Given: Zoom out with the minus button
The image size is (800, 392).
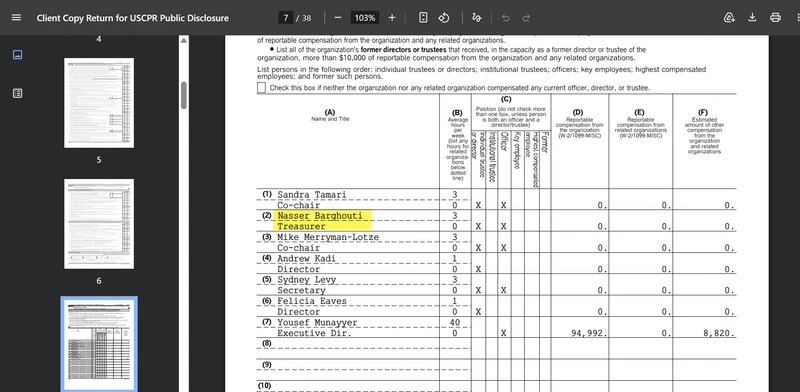Looking at the screenshot, I should pos(338,17).
